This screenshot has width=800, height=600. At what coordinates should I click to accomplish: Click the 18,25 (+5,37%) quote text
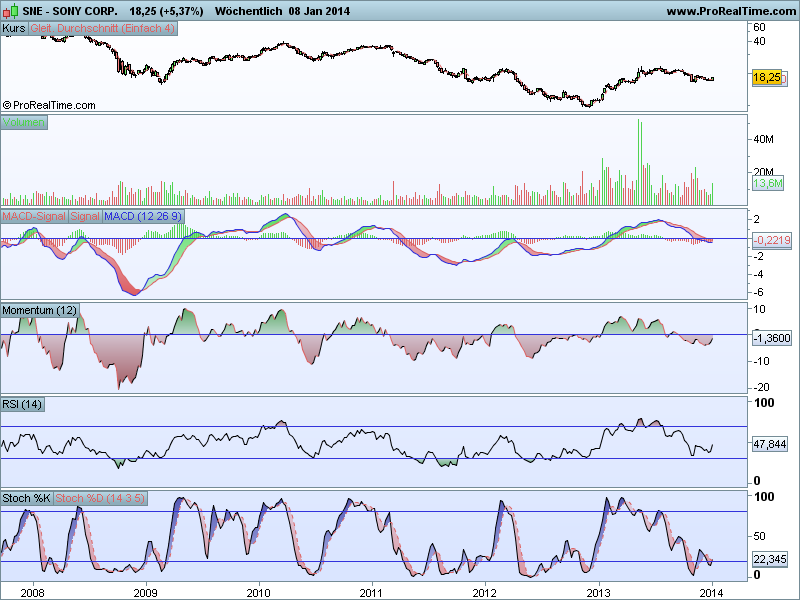[x=166, y=11]
